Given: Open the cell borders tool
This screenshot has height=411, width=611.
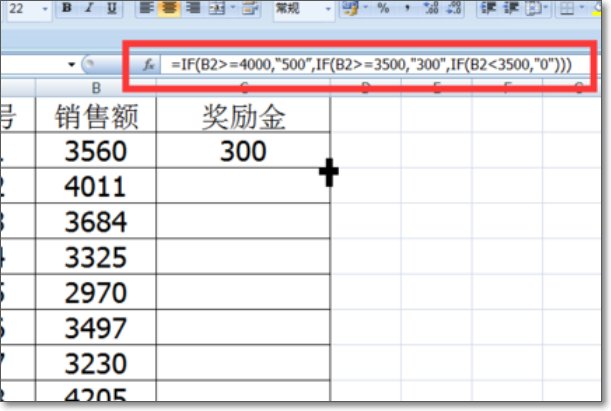Looking at the screenshot, I should point(566,8).
